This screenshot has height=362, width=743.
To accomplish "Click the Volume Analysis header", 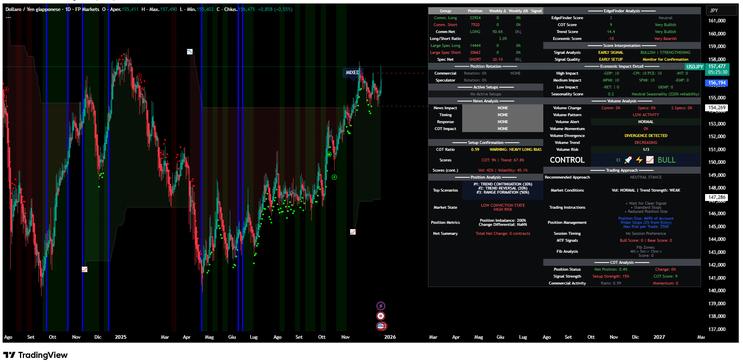I will (621, 101).
